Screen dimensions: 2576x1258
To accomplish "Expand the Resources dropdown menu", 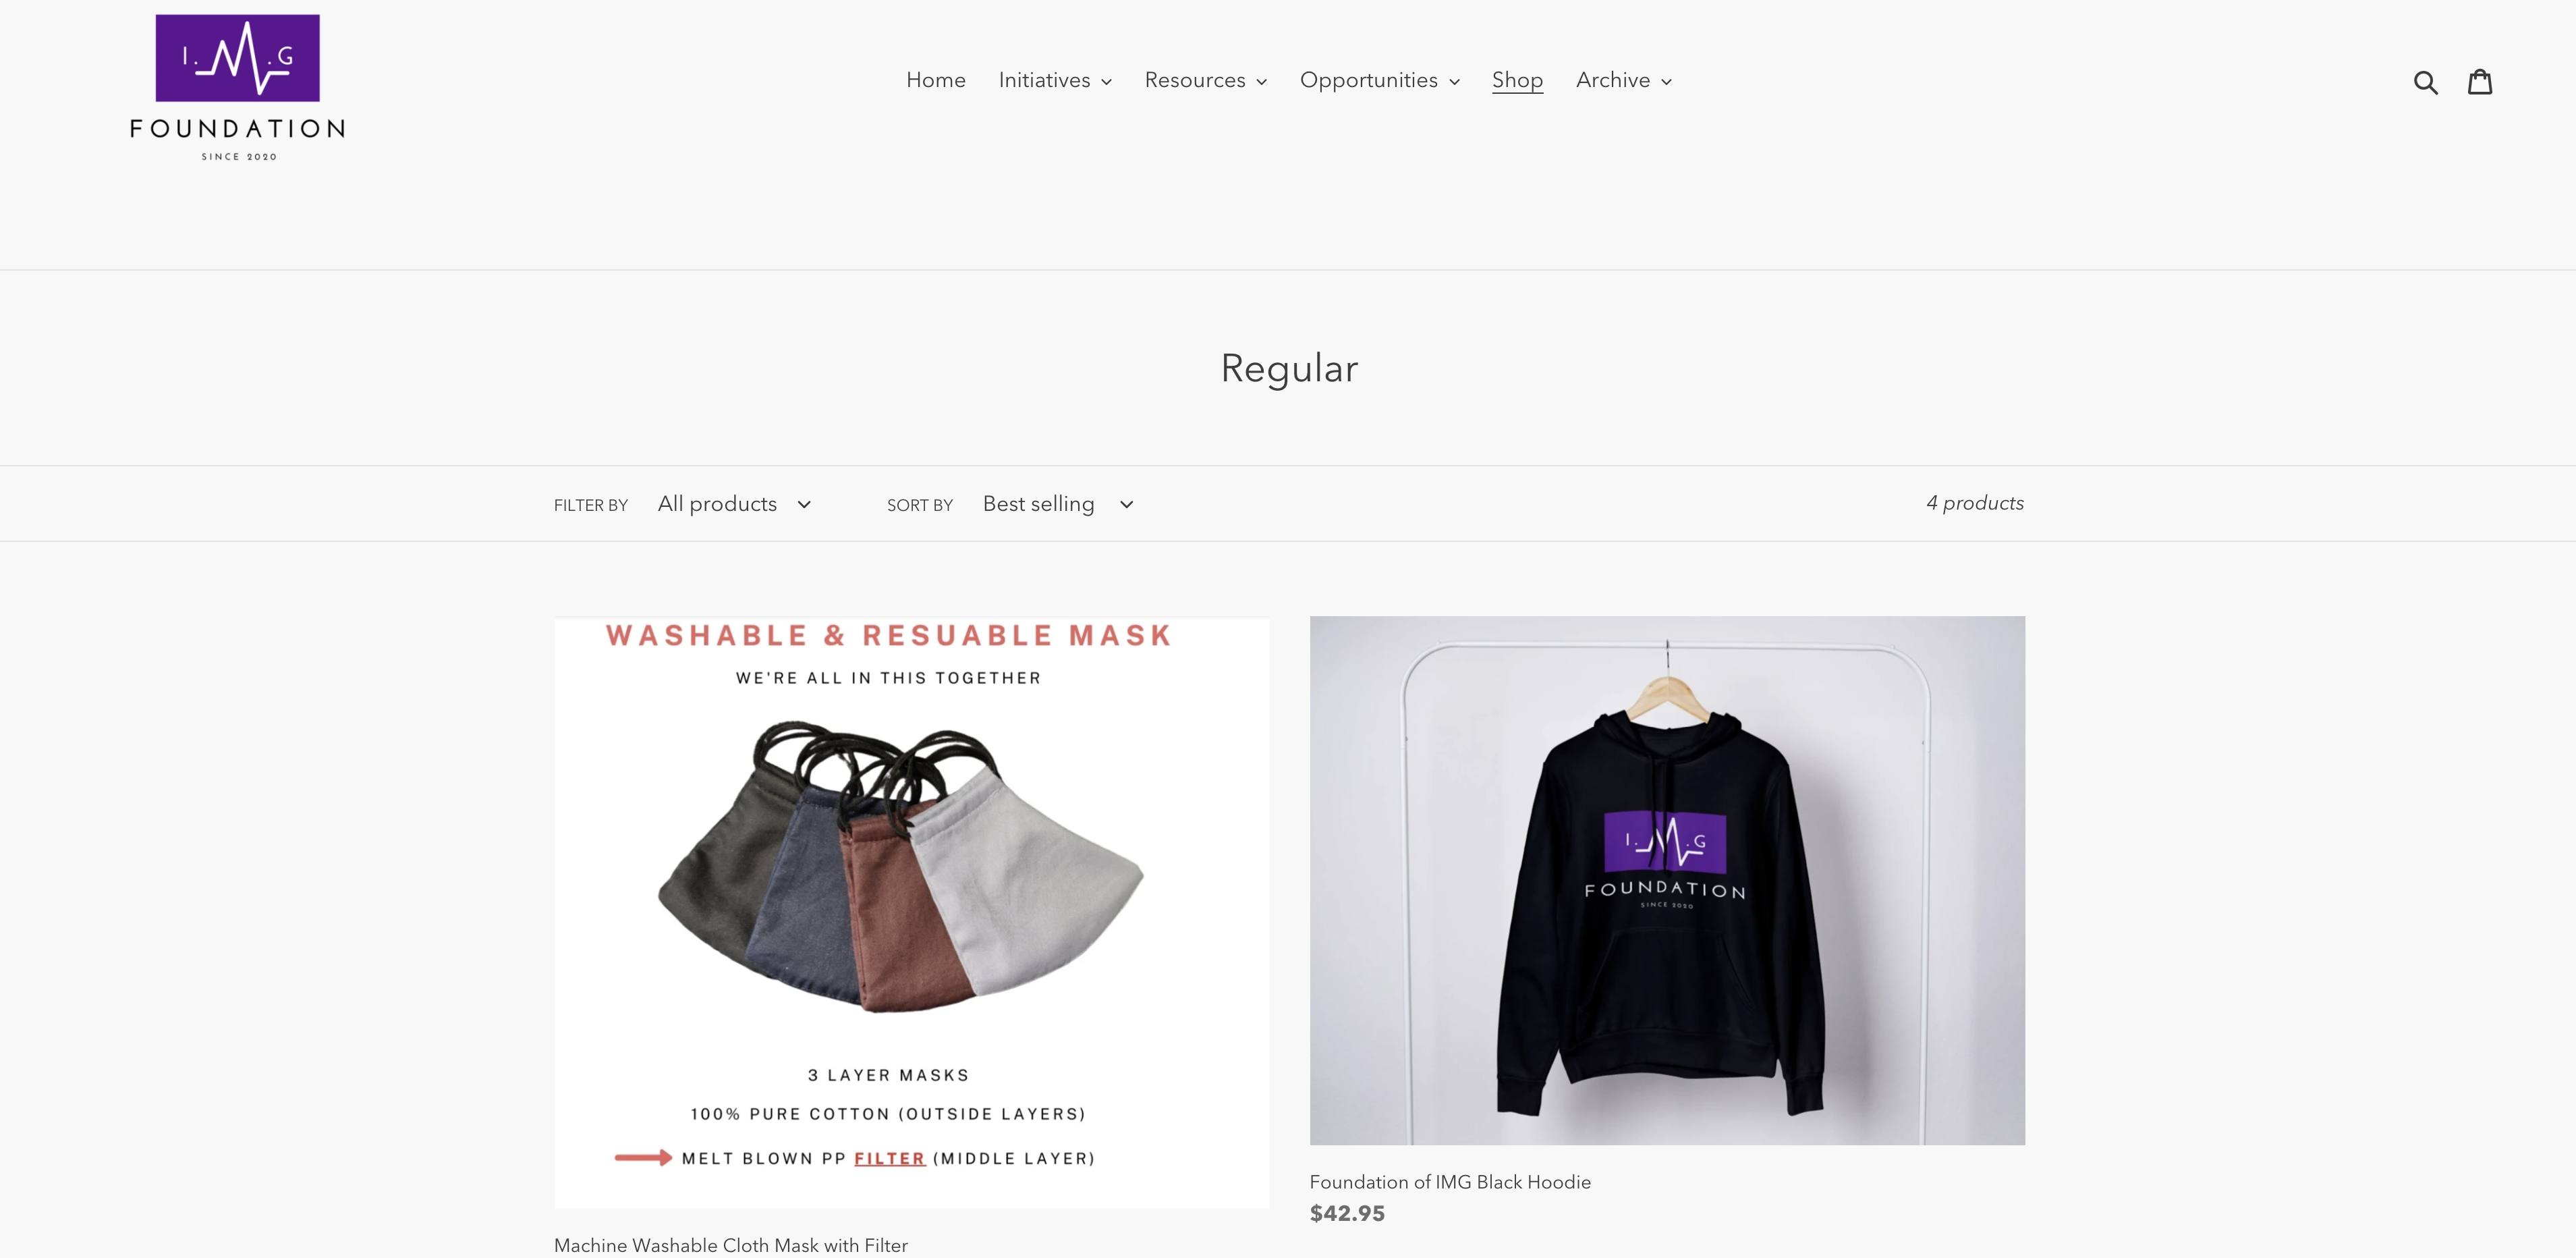I will coord(1206,80).
